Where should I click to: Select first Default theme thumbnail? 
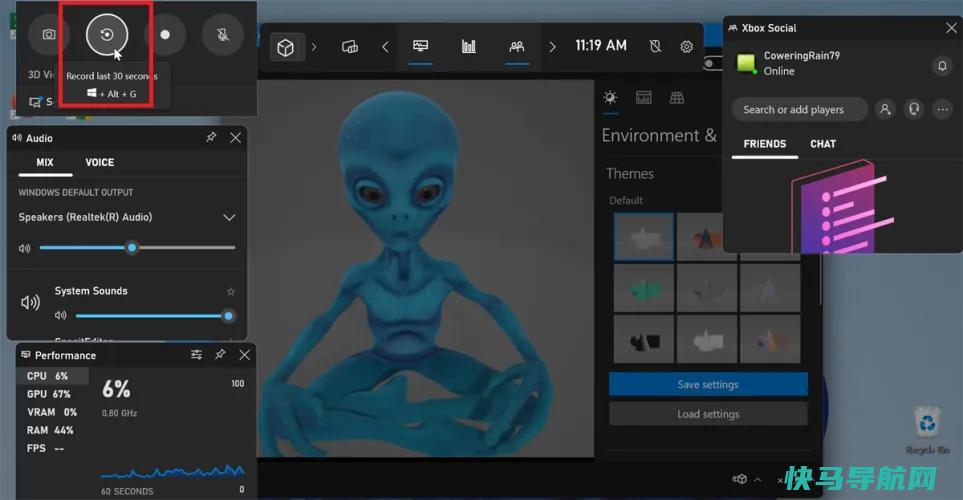click(644, 236)
